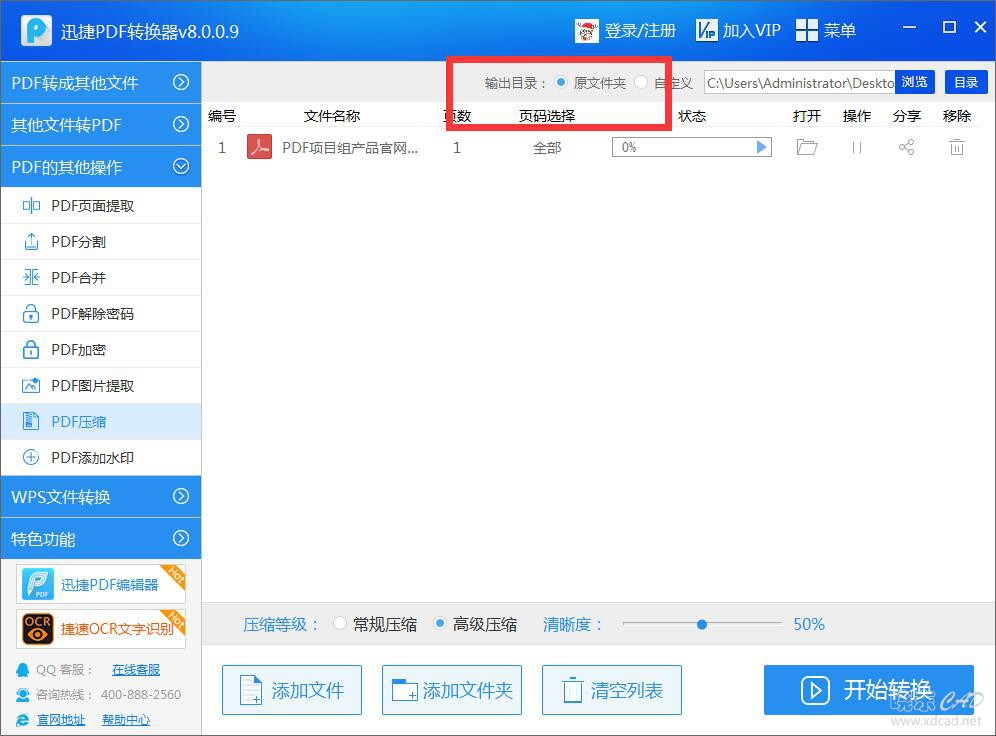Click the 清晰度 slider handle

tap(701, 624)
